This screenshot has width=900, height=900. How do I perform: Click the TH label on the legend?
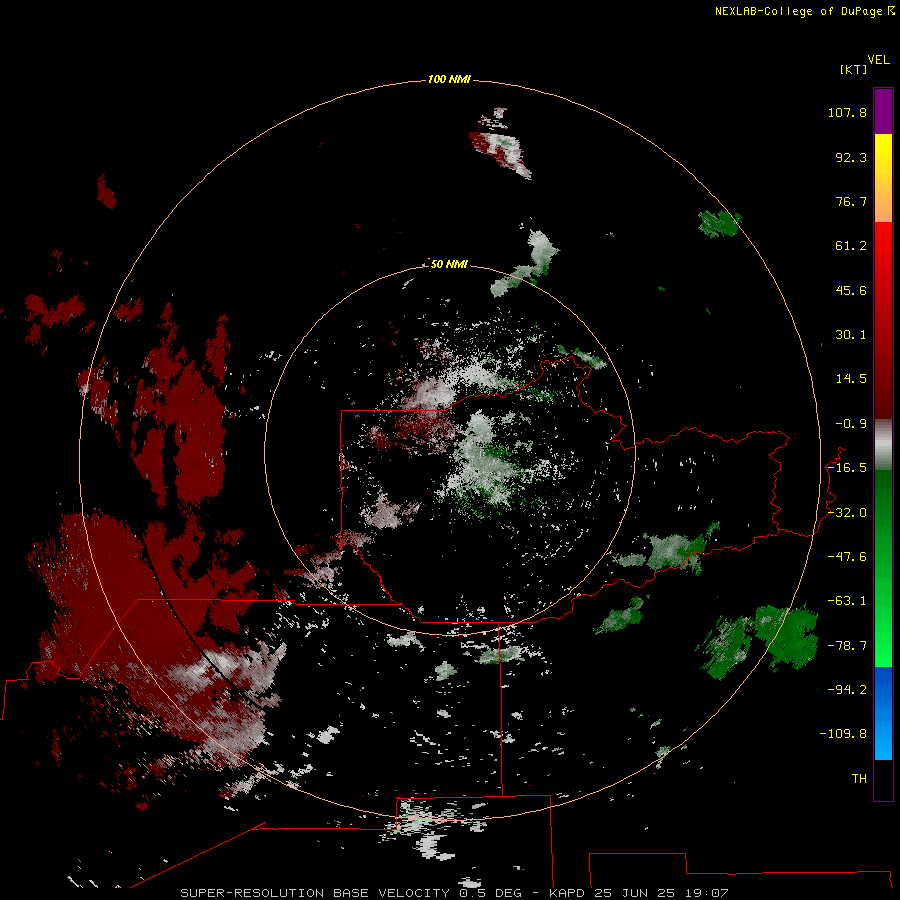pyautogui.click(x=859, y=779)
